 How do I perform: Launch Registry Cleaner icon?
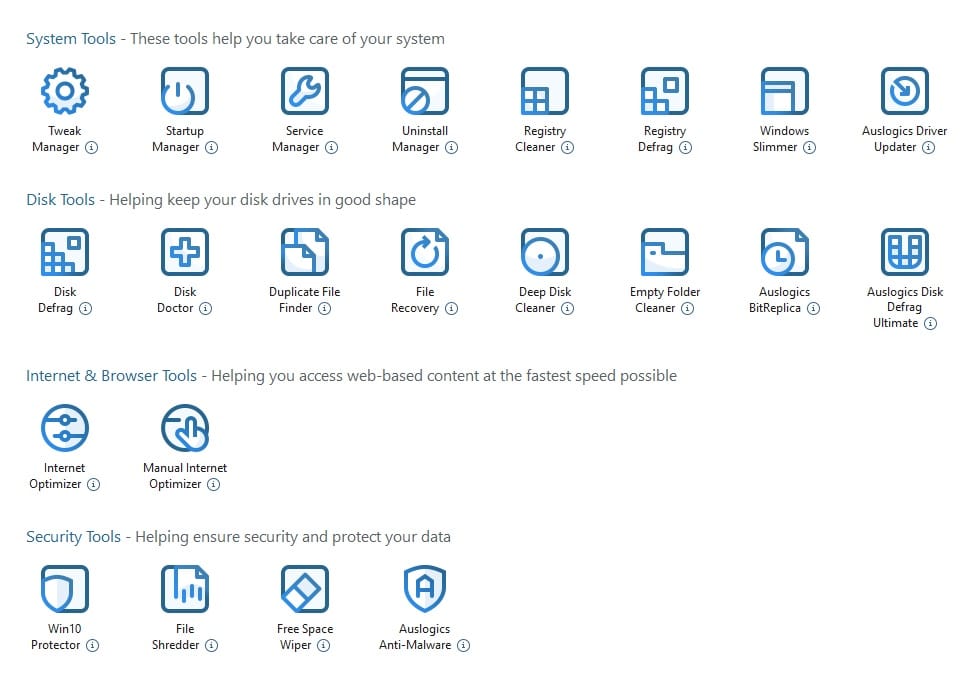coord(545,91)
